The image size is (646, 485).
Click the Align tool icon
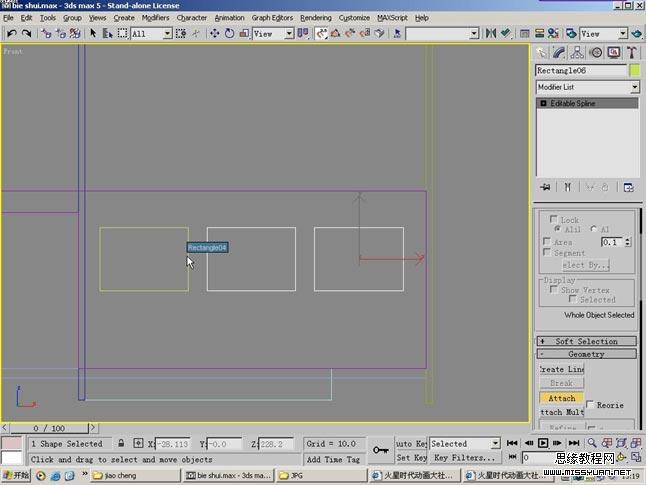point(506,33)
